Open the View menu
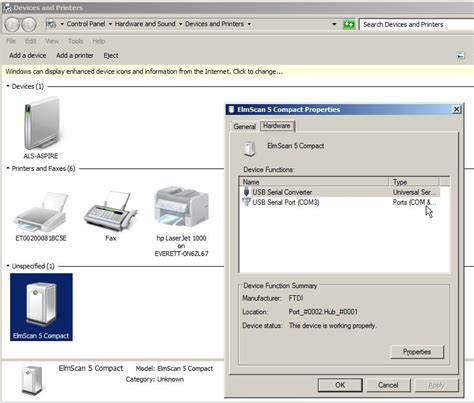474x403 pixels. point(52,41)
